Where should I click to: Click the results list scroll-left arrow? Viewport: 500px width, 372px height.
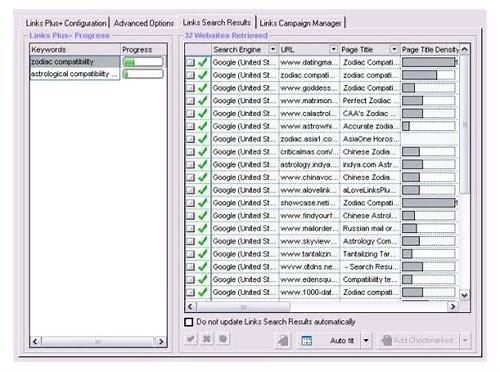coord(190,306)
